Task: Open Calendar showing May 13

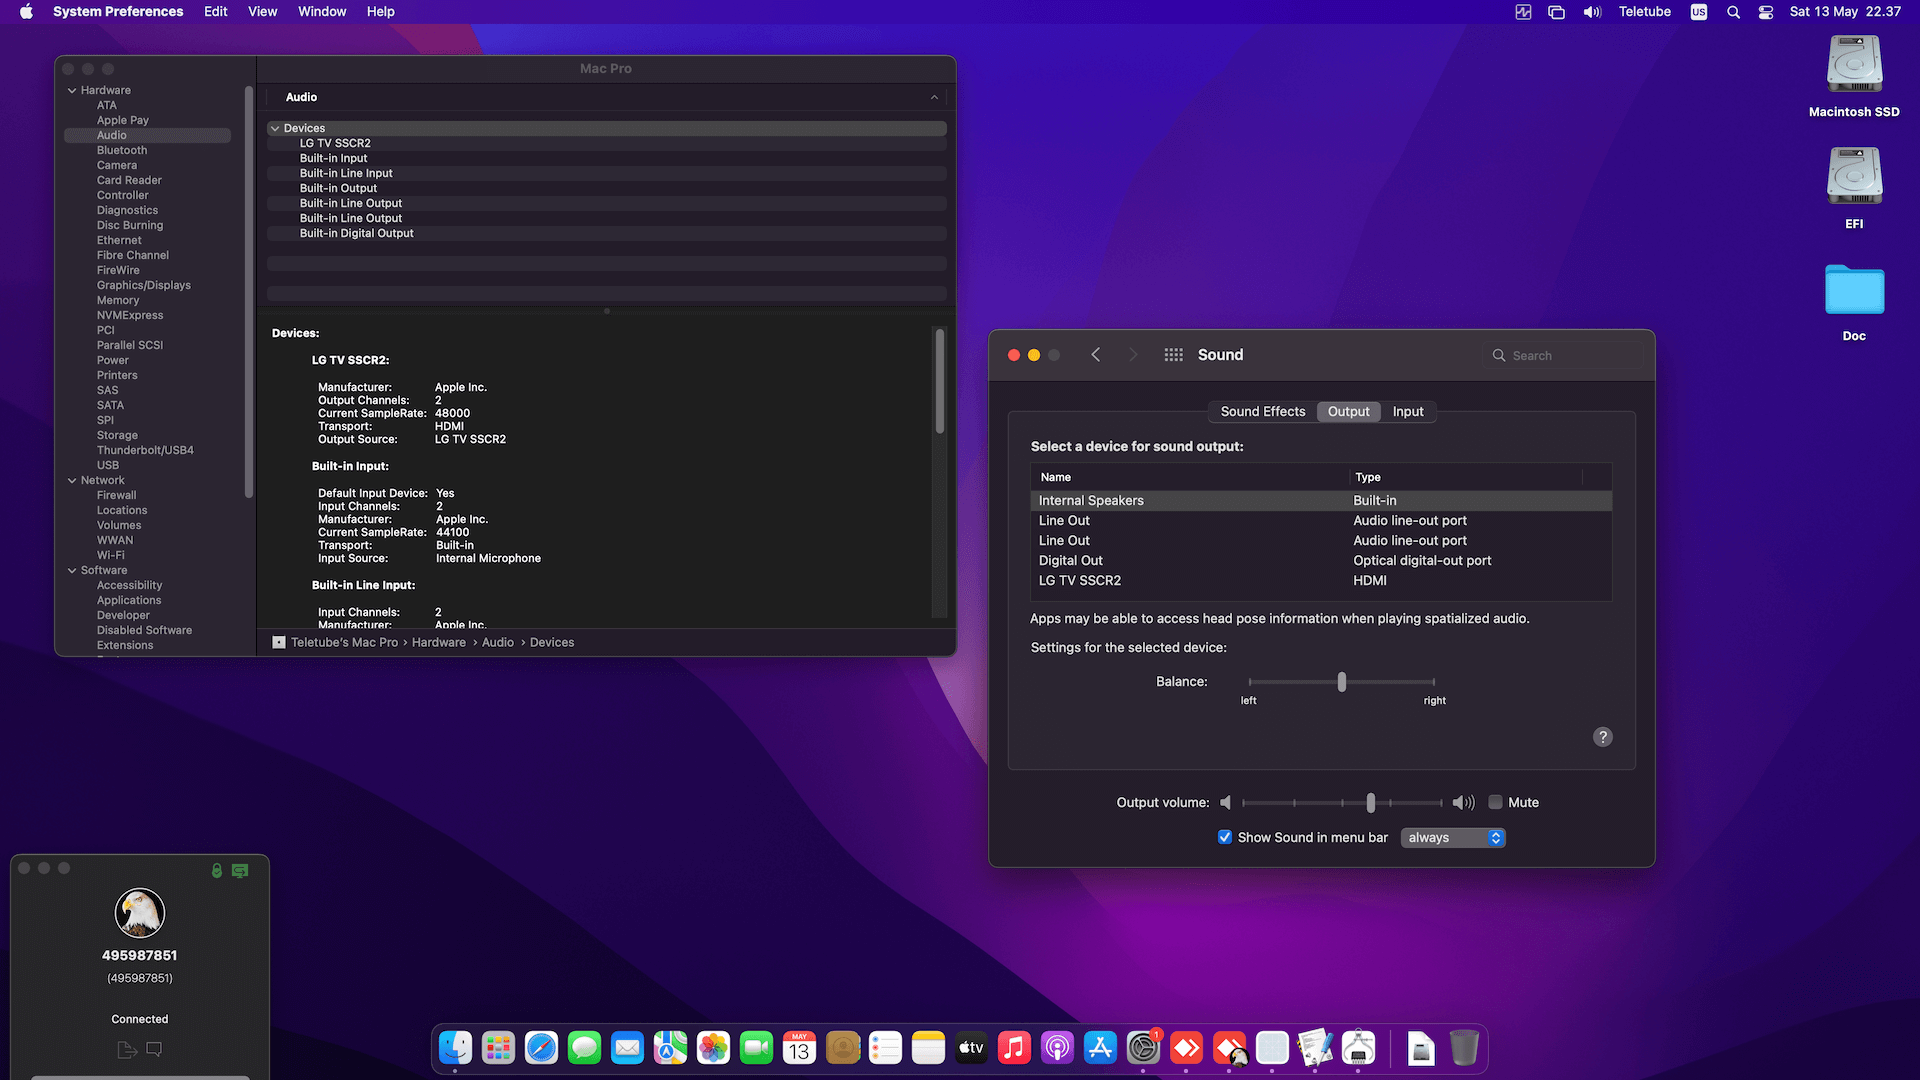Action: pos(799,1048)
